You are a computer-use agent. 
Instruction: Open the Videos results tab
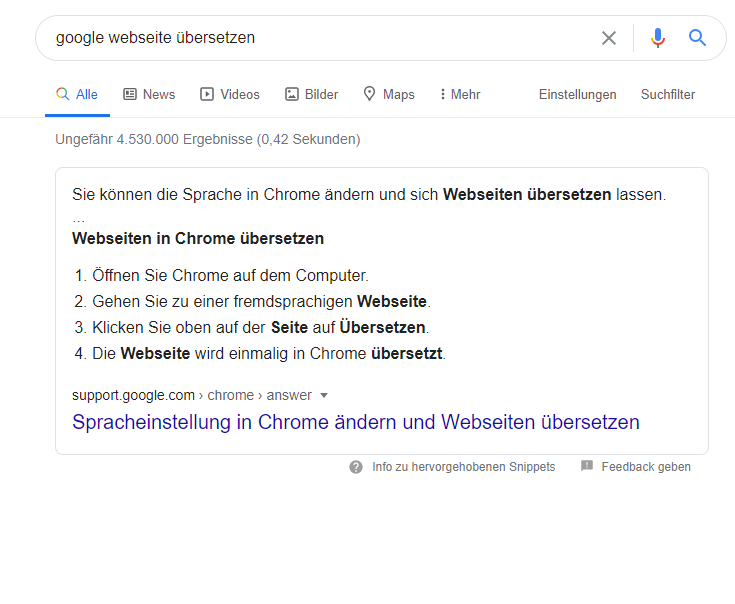(x=230, y=94)
